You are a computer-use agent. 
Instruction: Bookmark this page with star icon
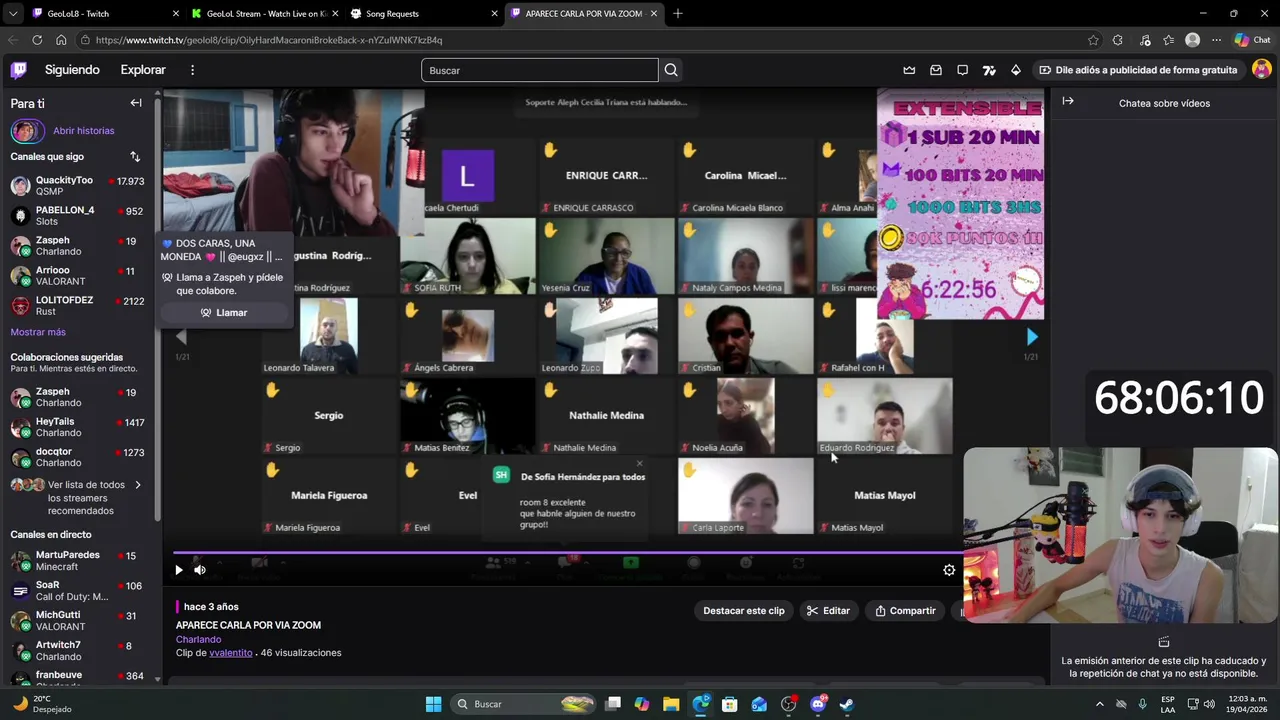click(x=1093, y=40)
